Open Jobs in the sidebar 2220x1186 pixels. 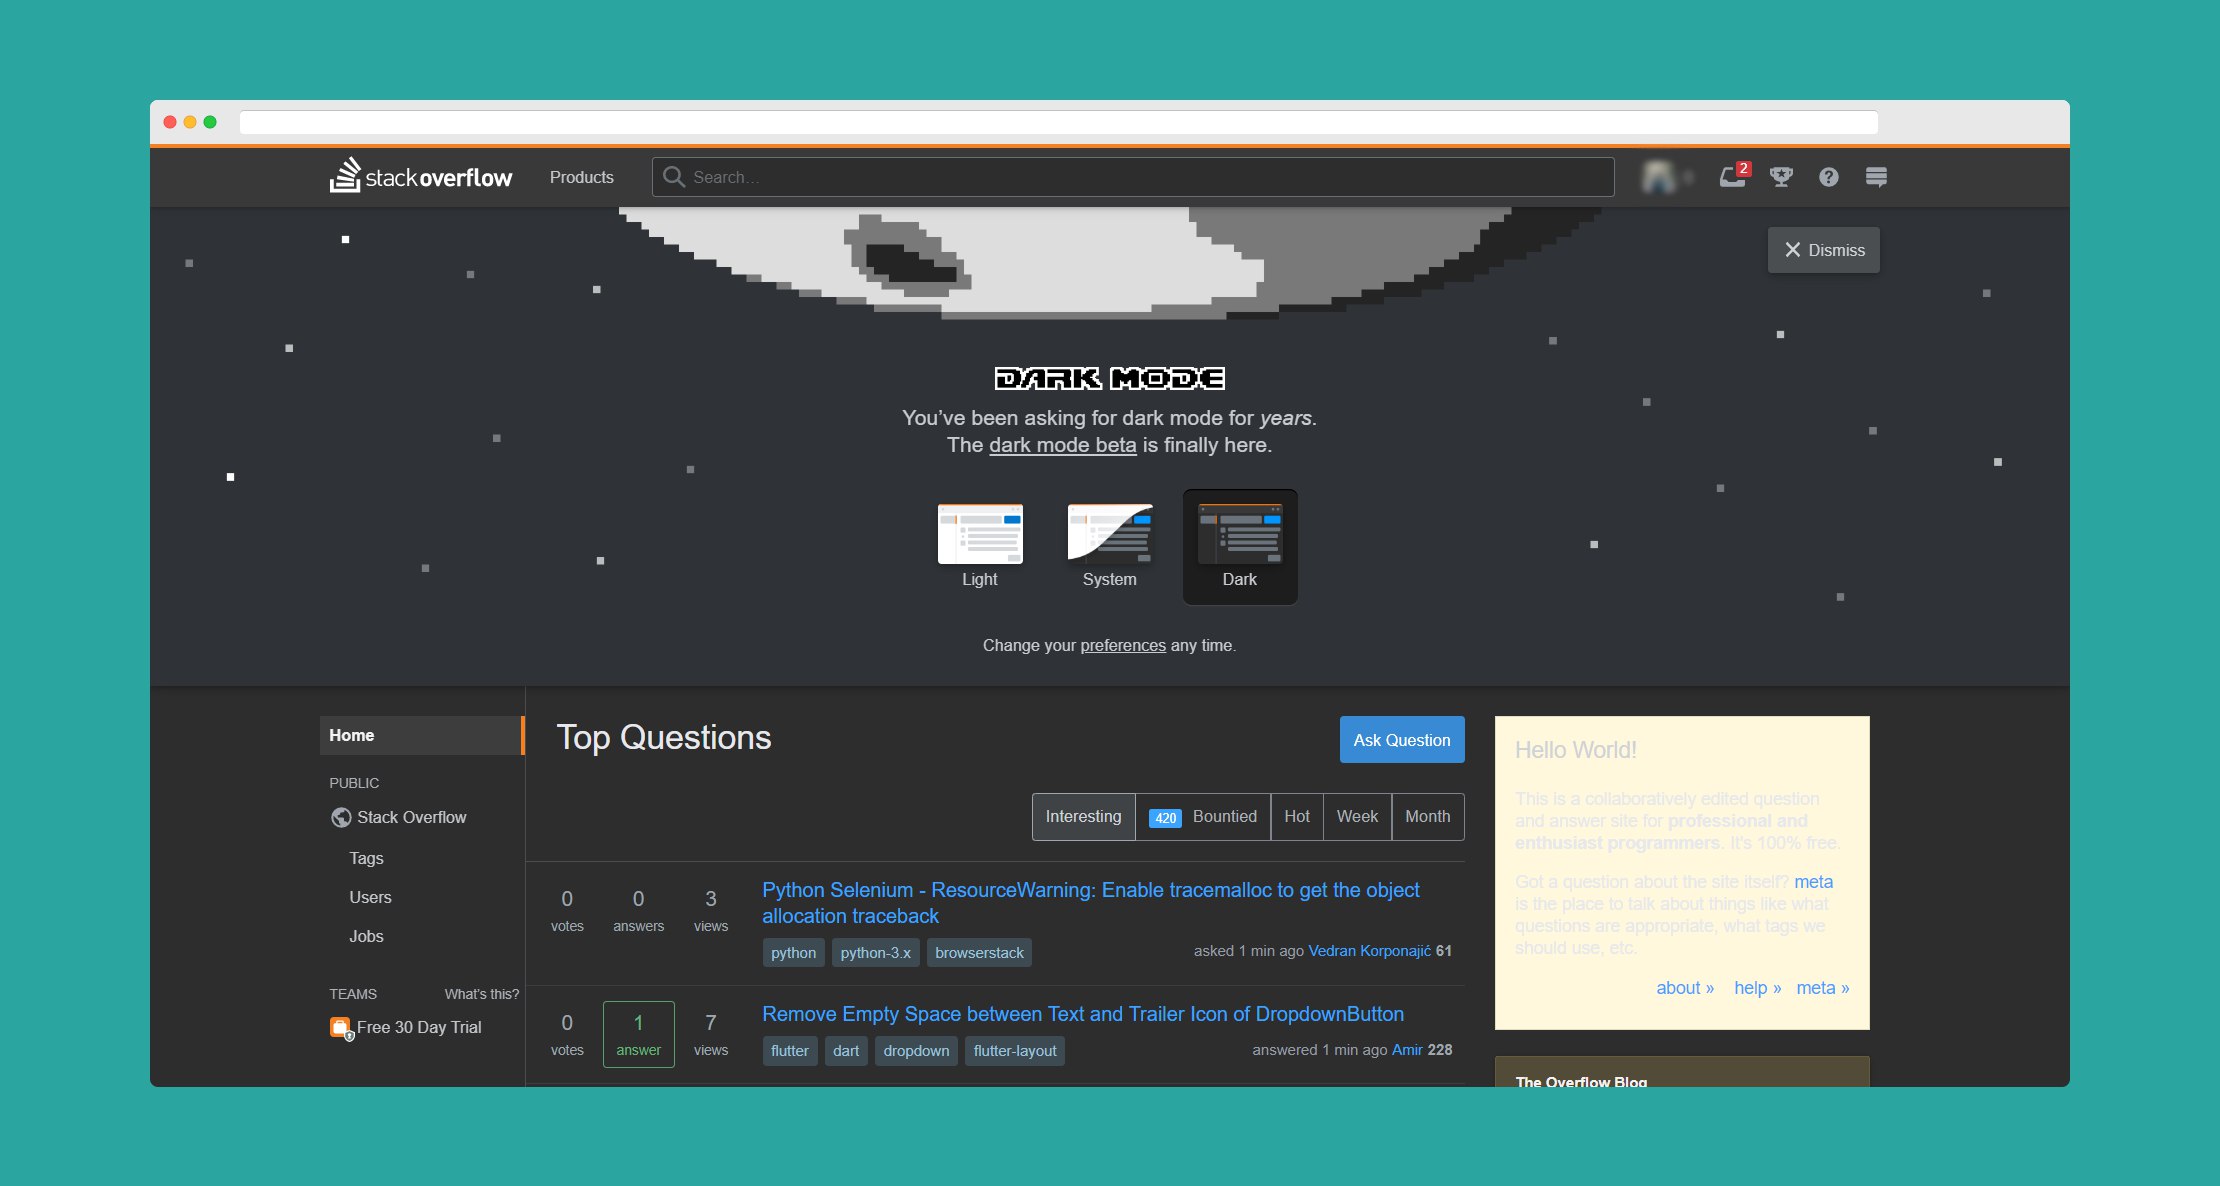point(366,936)
